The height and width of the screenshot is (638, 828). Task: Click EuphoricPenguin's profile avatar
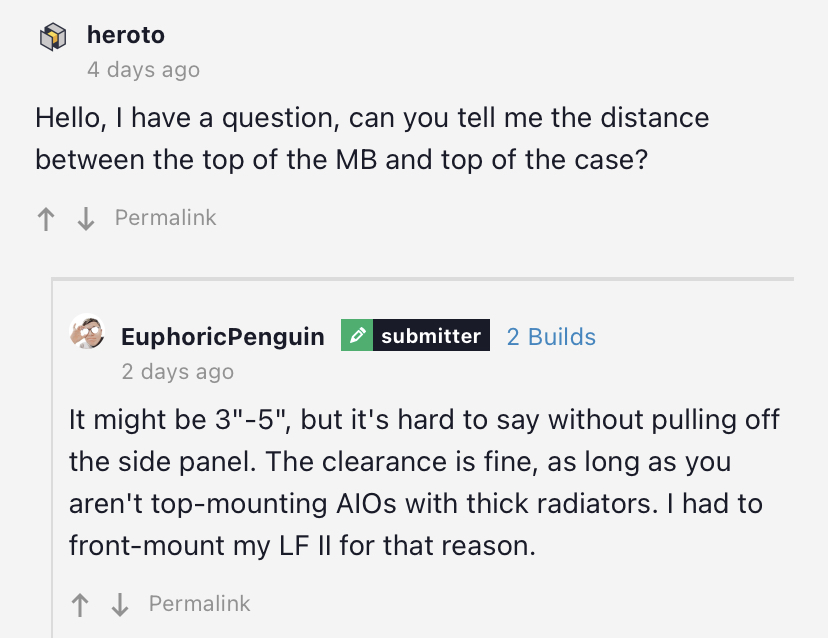[x=87, y=333]
